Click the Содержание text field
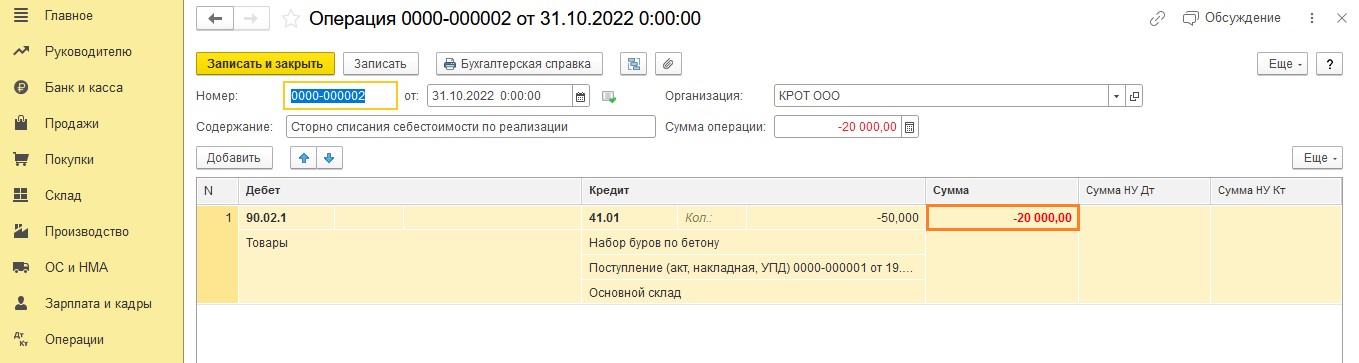The height and width of the screenshot is (363, 1359). (470, 127)
